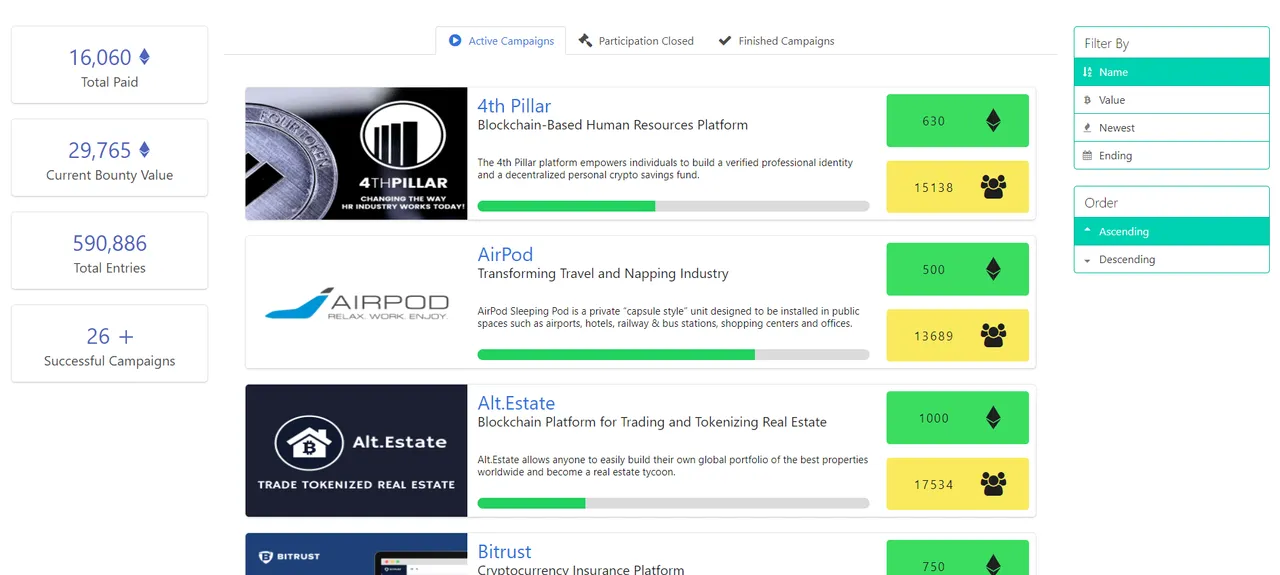Click the AirPod progress bar

coord(673,354)
